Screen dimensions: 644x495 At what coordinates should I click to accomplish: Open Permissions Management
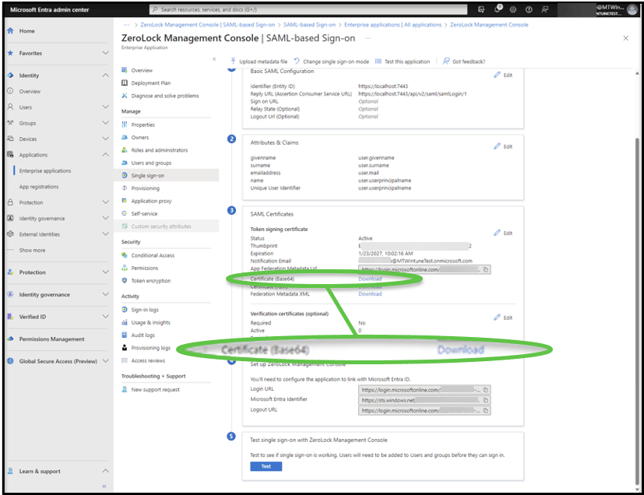[x=52, y=339]
